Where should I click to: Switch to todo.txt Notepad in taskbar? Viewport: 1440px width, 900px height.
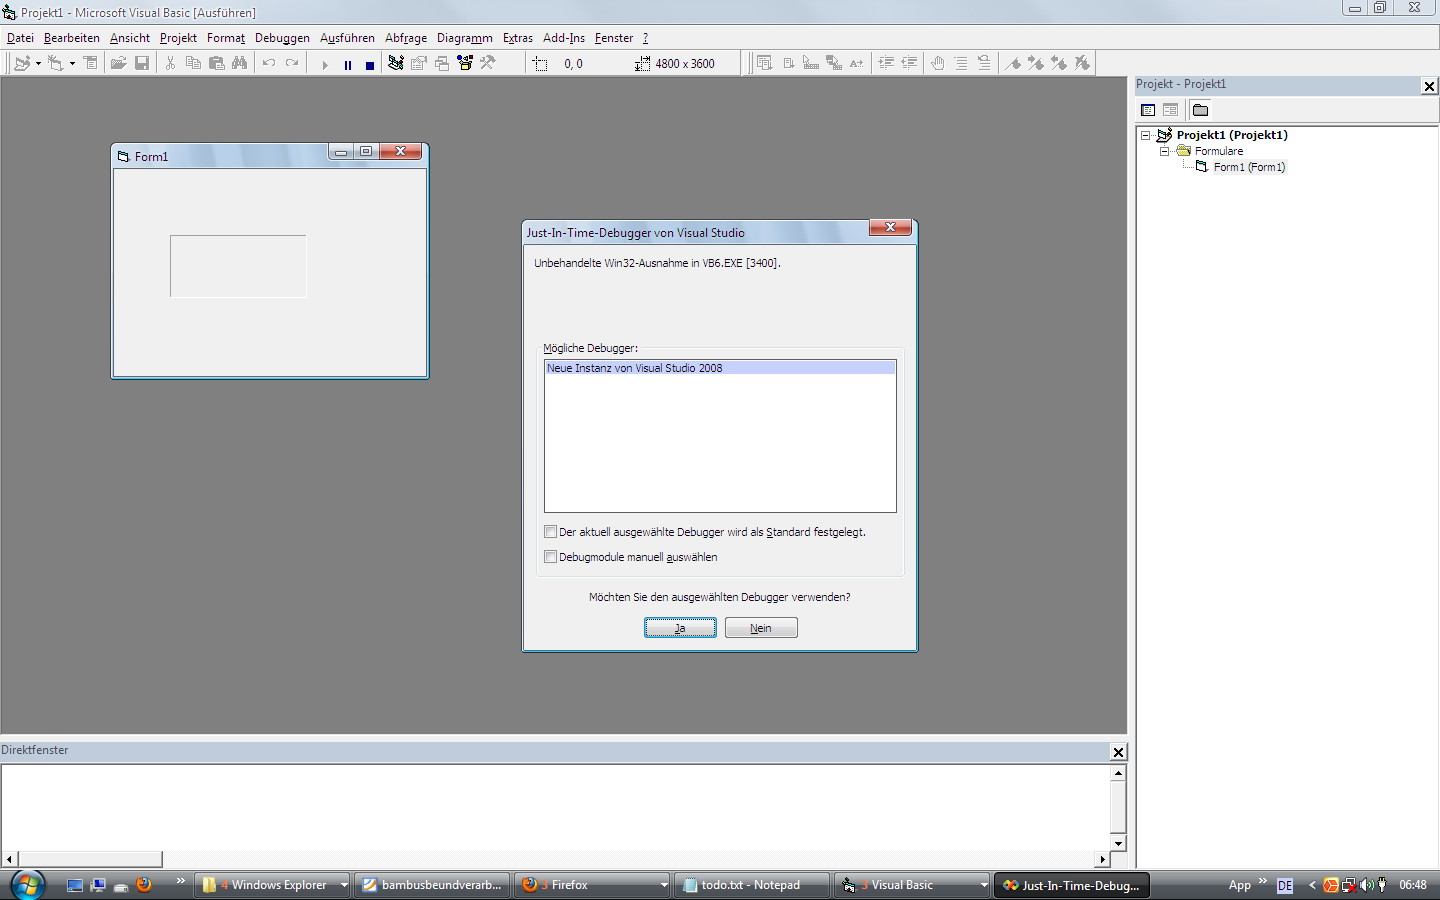tap(750, 885)
